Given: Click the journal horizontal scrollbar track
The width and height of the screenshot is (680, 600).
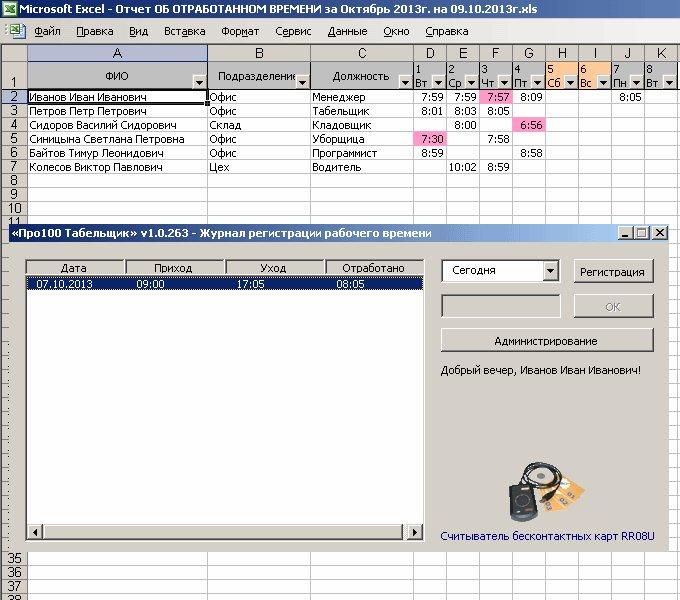Looking at the screenshot, I should (x=223, y=532).
